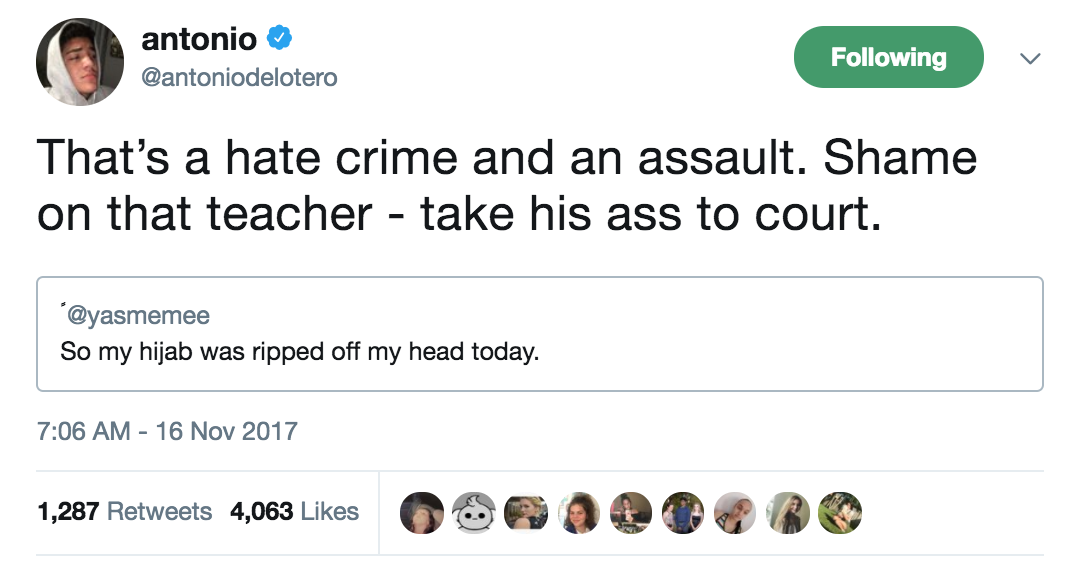The image size is (1076, 572).
Task: Open the 7:06 AM - 16 Nov 2017 timestamp
Action: pyautogui.click(x=168, y=432)
